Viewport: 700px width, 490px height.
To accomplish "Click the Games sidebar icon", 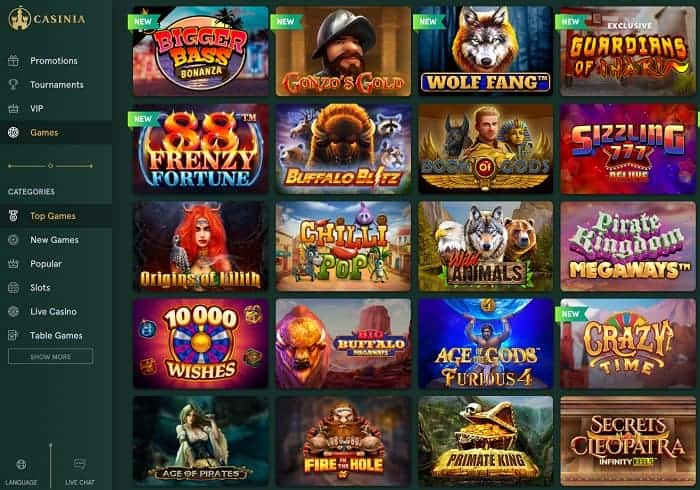I will click(13, 132).
